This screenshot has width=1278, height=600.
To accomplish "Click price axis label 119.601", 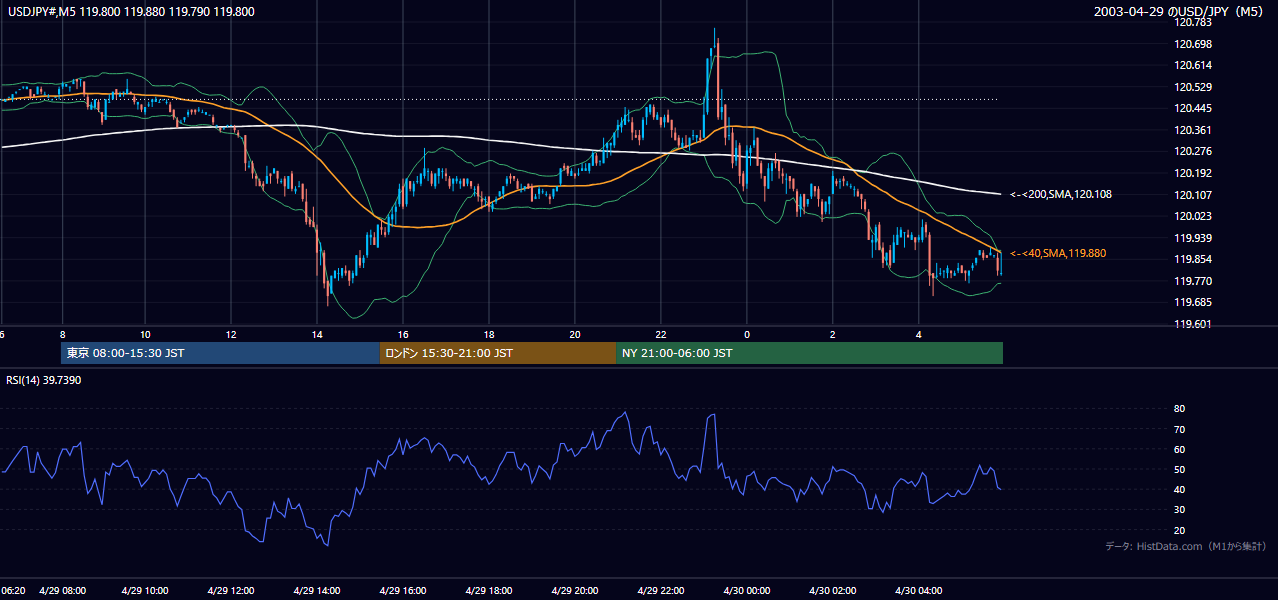I will [1195, 324].
